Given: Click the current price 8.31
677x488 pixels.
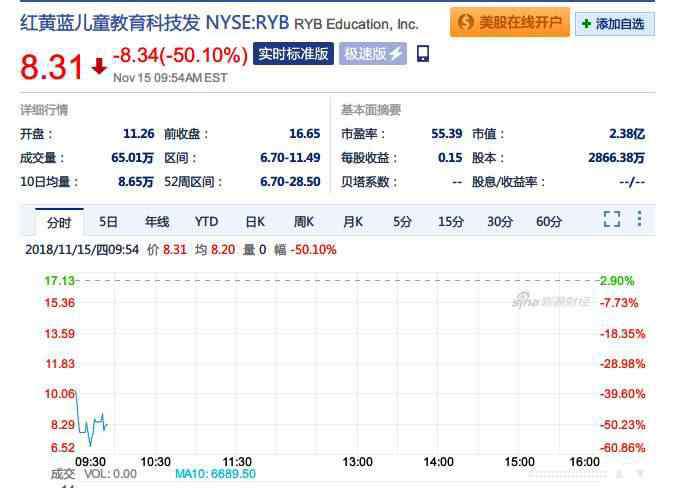Looking at the screenshot, I should tap(51, 67).
